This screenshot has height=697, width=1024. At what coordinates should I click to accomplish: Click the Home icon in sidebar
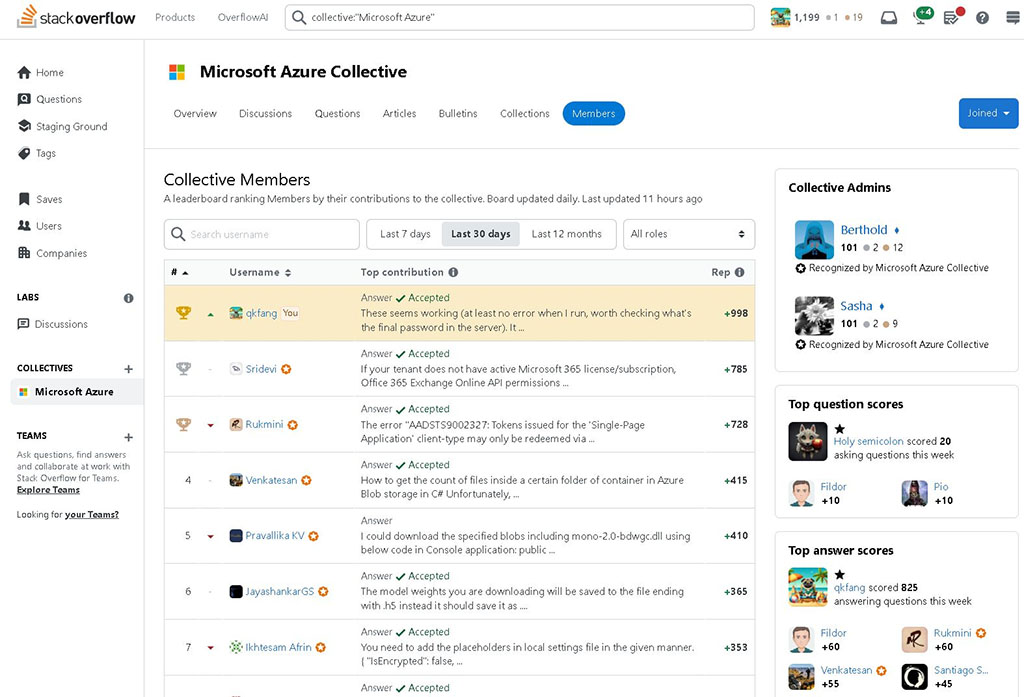24,73
